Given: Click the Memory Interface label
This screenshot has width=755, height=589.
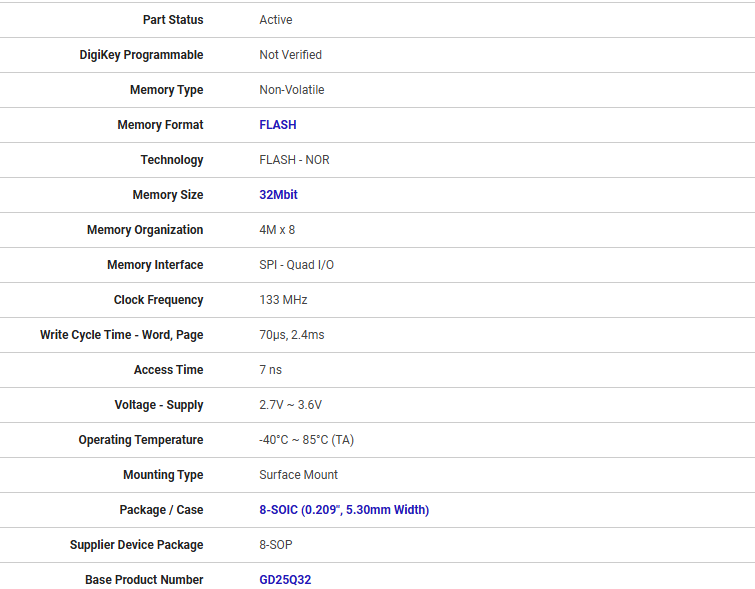Looking at the screenshot, I should (154, 265).
